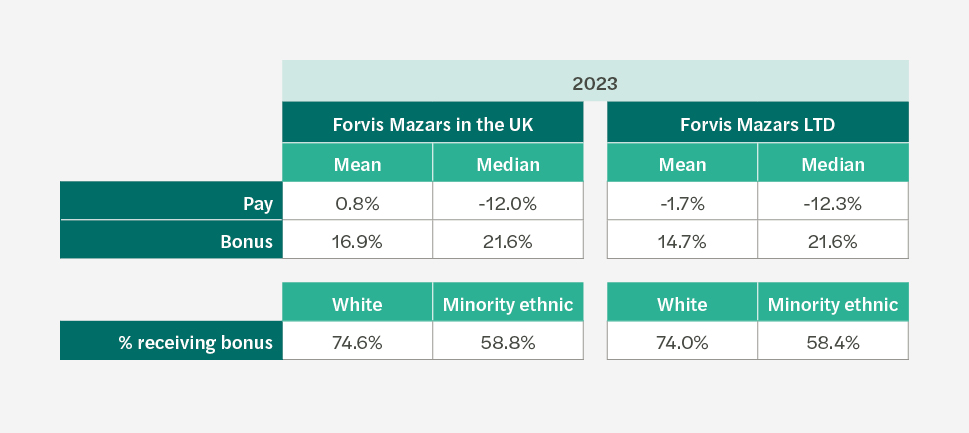Select the 74.0% White bonus cell
The image size is (969, 433).
[682, 342]
